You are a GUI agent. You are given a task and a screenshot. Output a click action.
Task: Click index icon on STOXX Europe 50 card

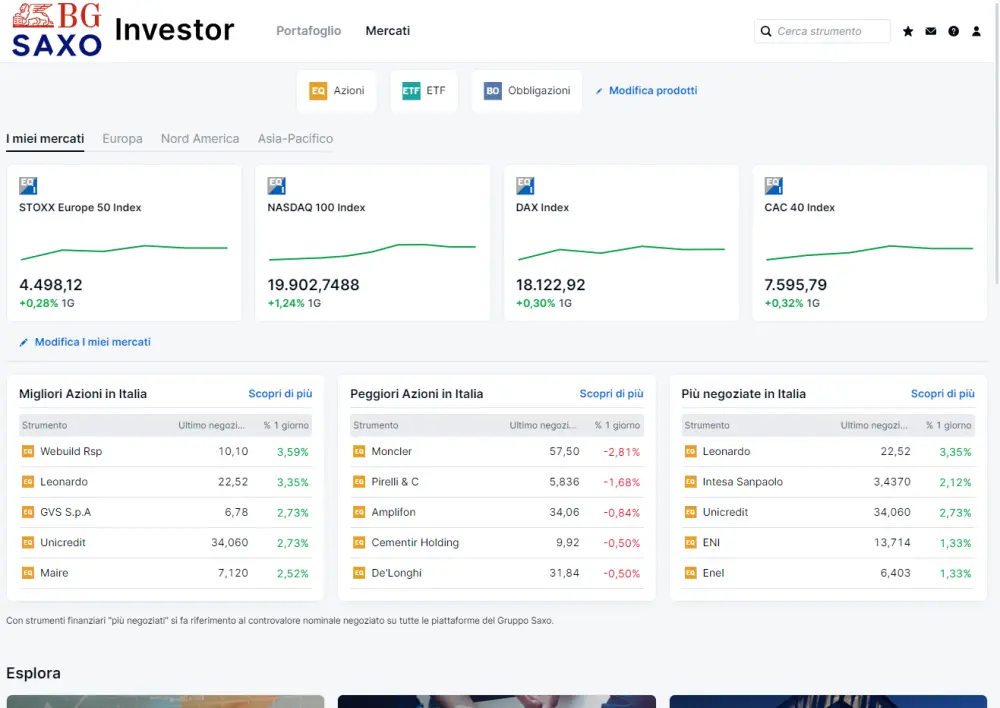[x=28, y=186]
